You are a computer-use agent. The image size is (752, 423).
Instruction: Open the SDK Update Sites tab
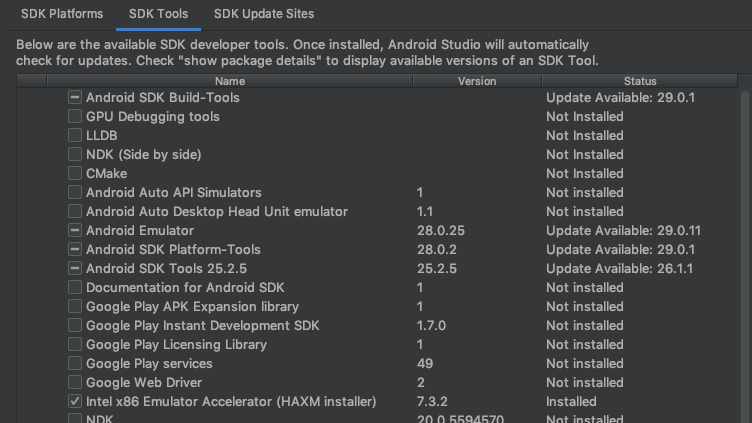coord(264,14)
